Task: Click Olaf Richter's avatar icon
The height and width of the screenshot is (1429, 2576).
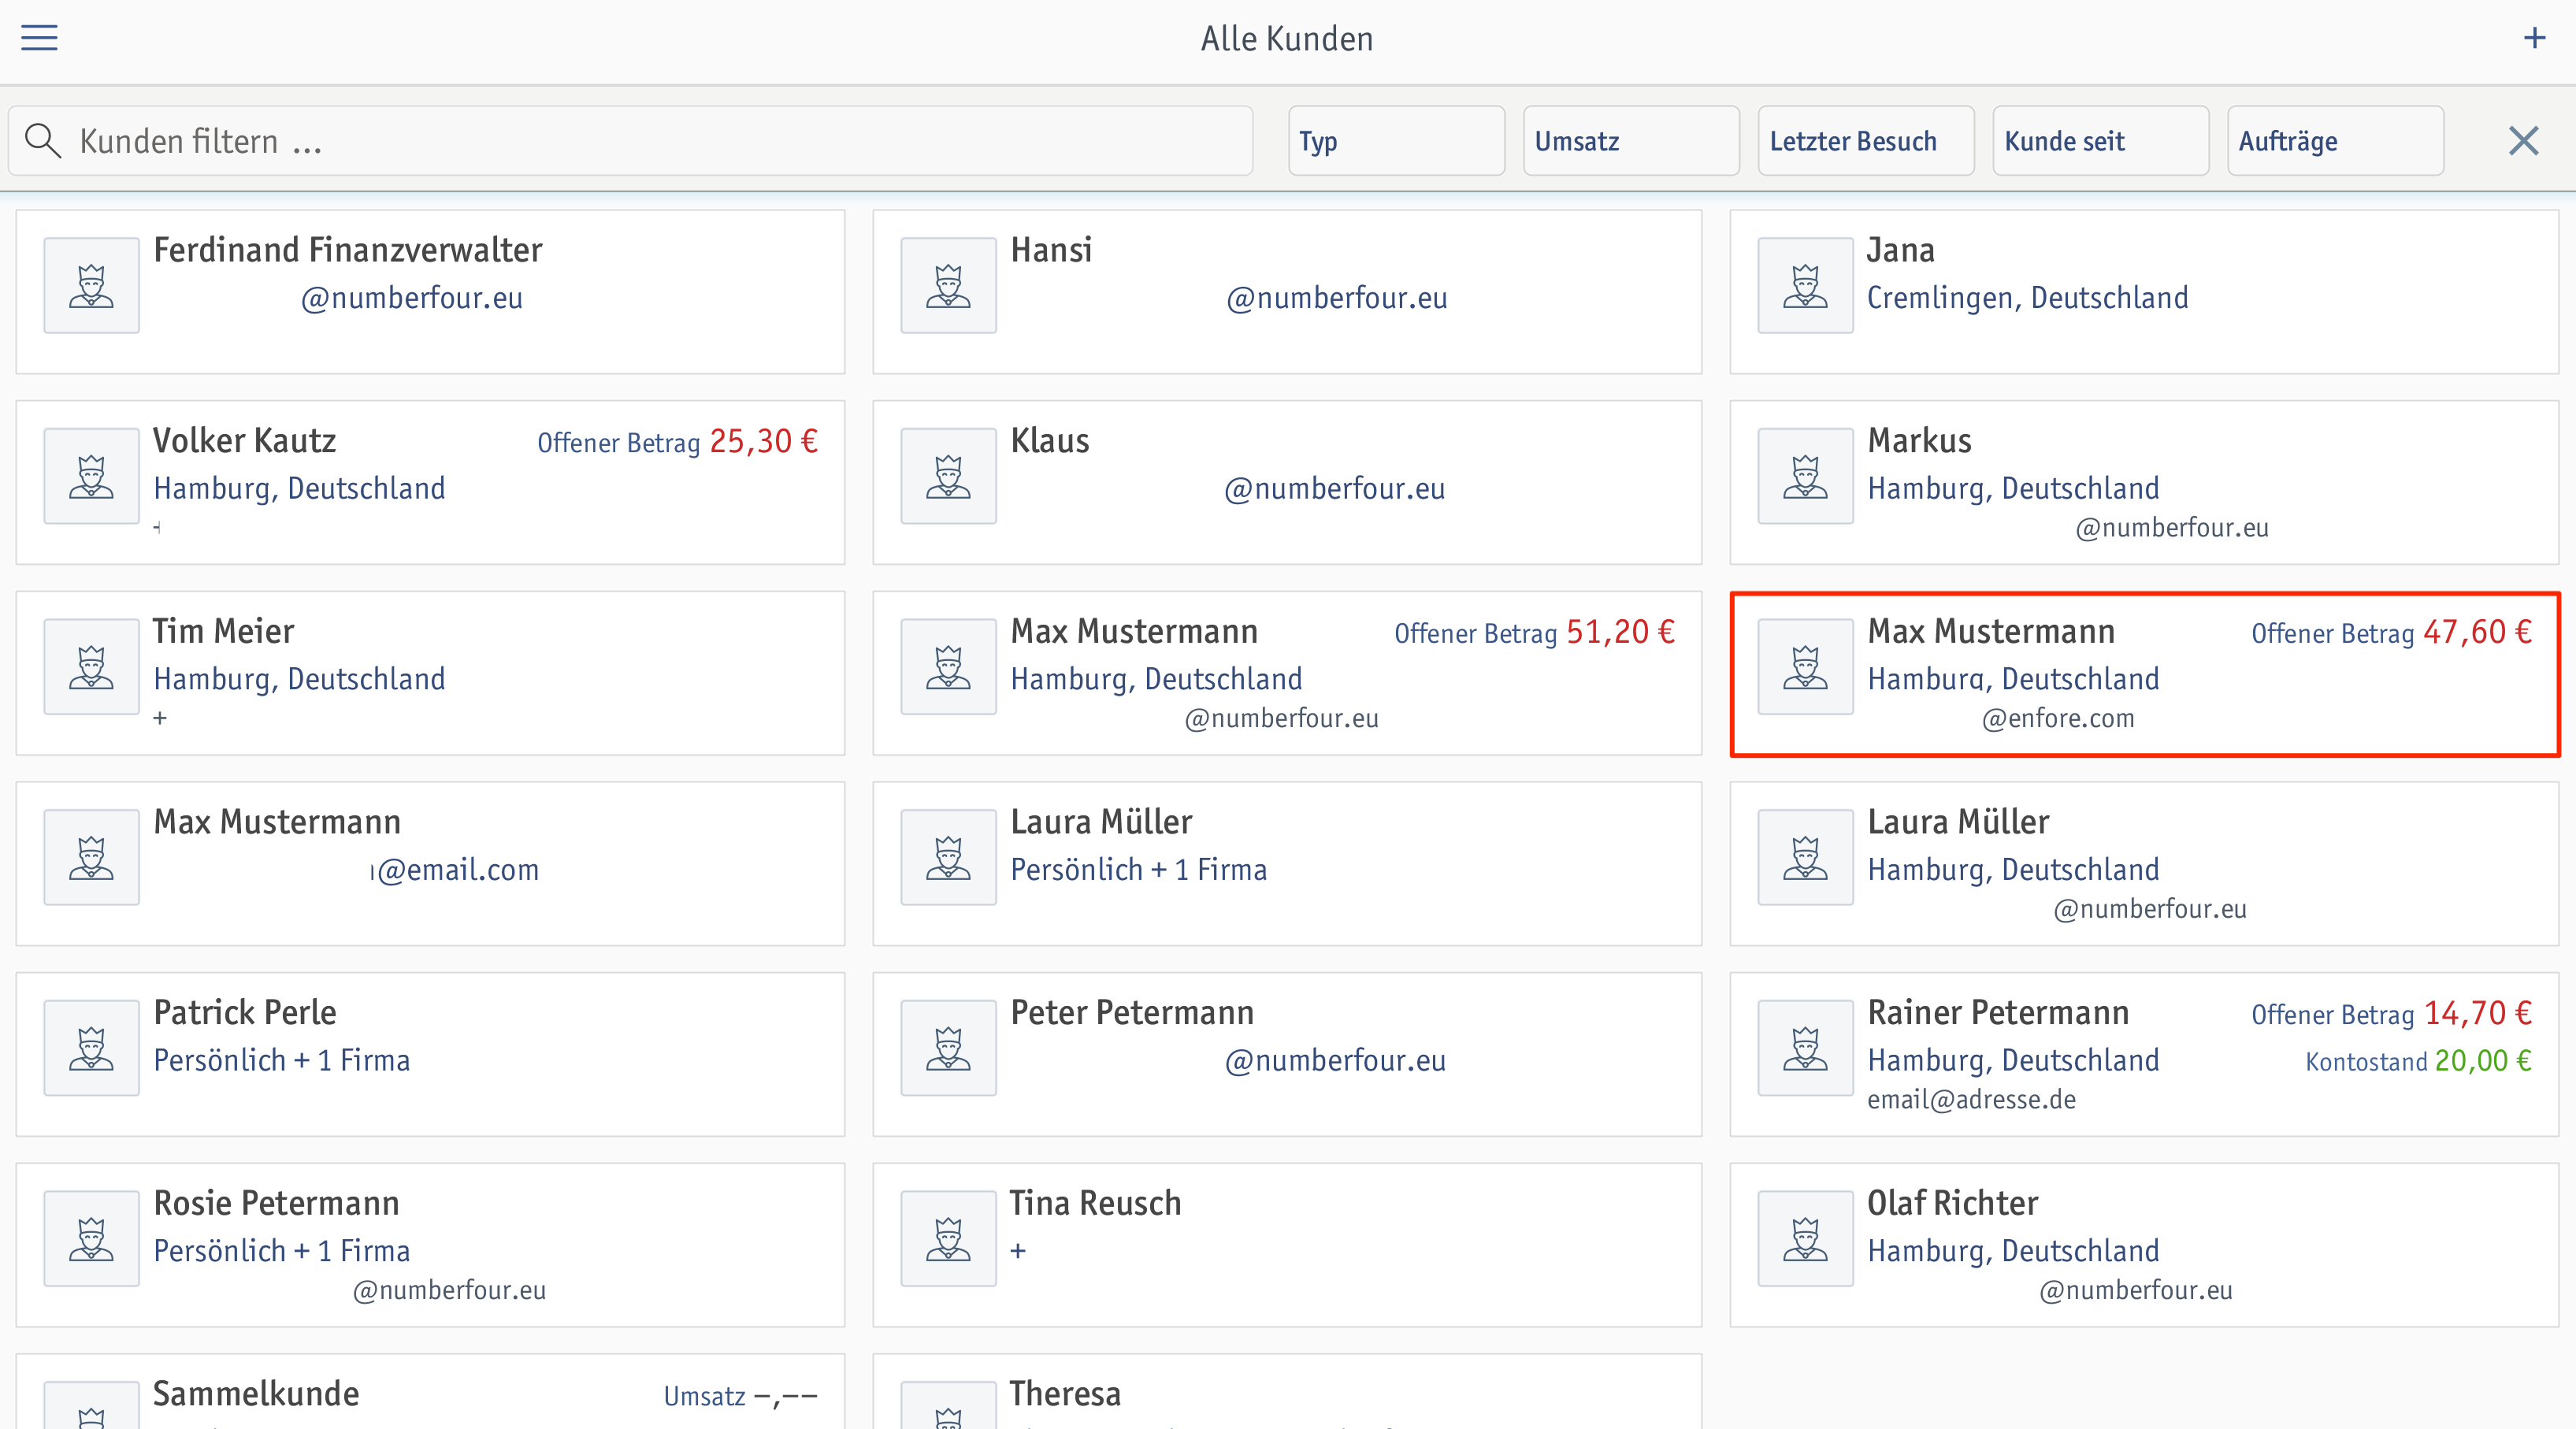Action: (x=1805, y=1238)
